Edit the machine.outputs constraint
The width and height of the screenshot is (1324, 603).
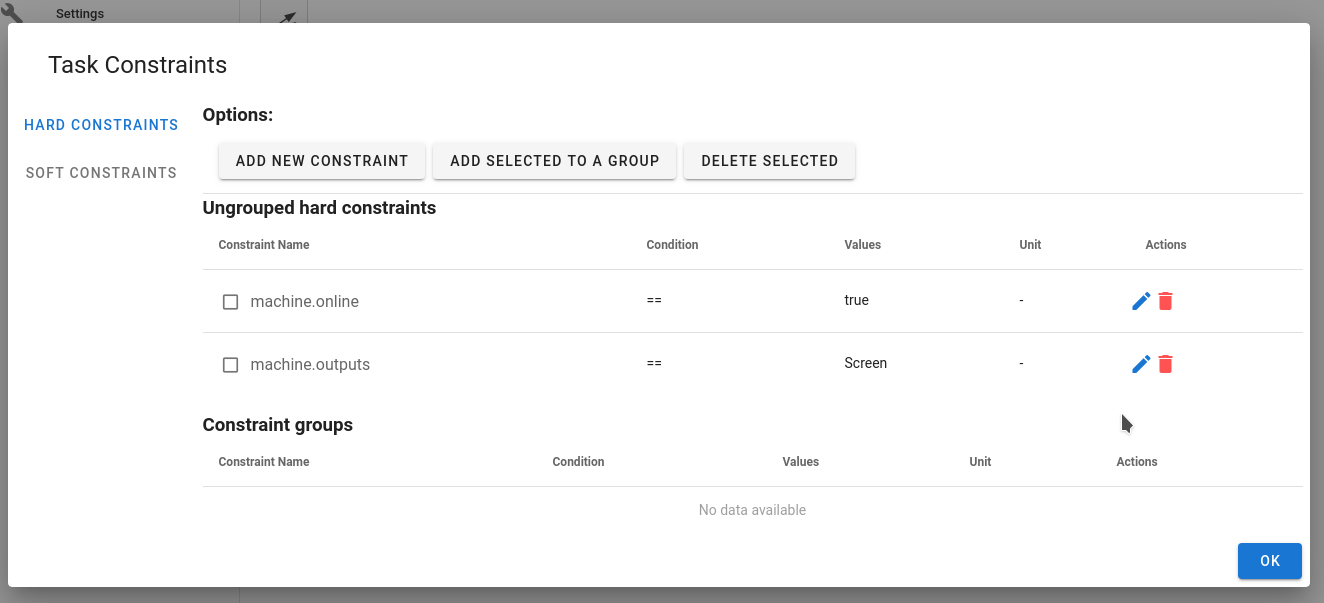(1140, 364)
